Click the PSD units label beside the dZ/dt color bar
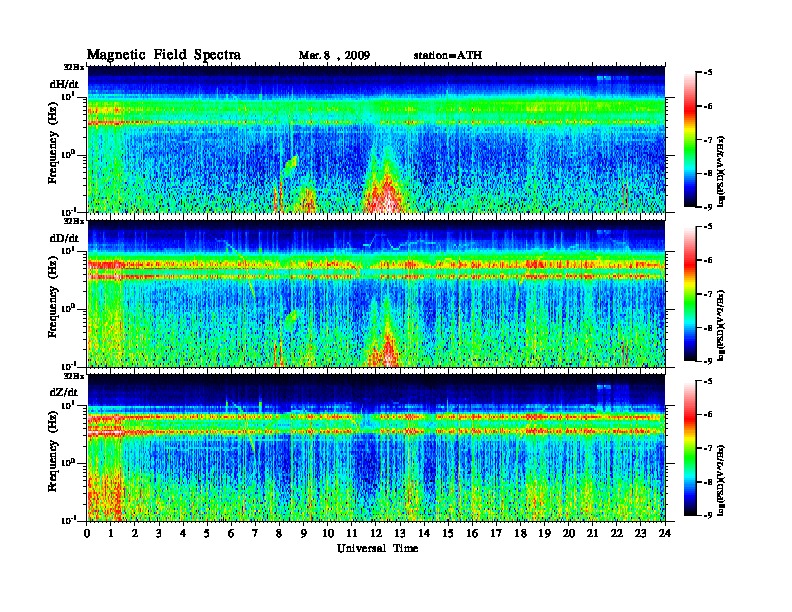Image resolution: width=792 pixels, height=612 pixels. pyautogui.click(x=721, y=479)
